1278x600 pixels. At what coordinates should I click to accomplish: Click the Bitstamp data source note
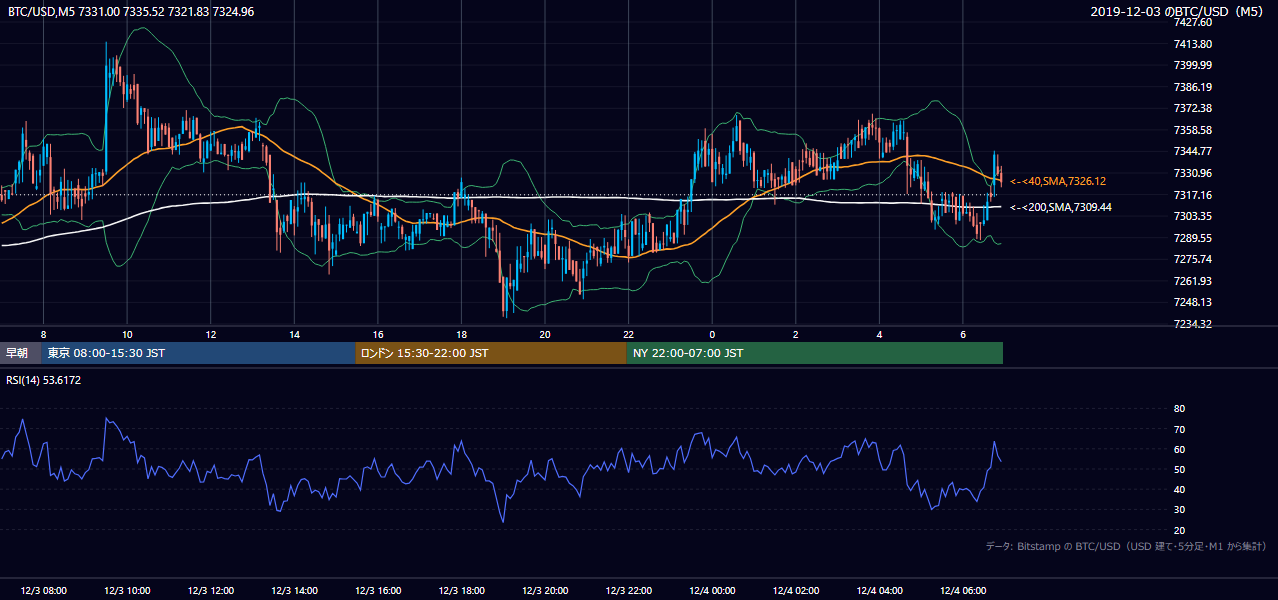pos(1127,546)
